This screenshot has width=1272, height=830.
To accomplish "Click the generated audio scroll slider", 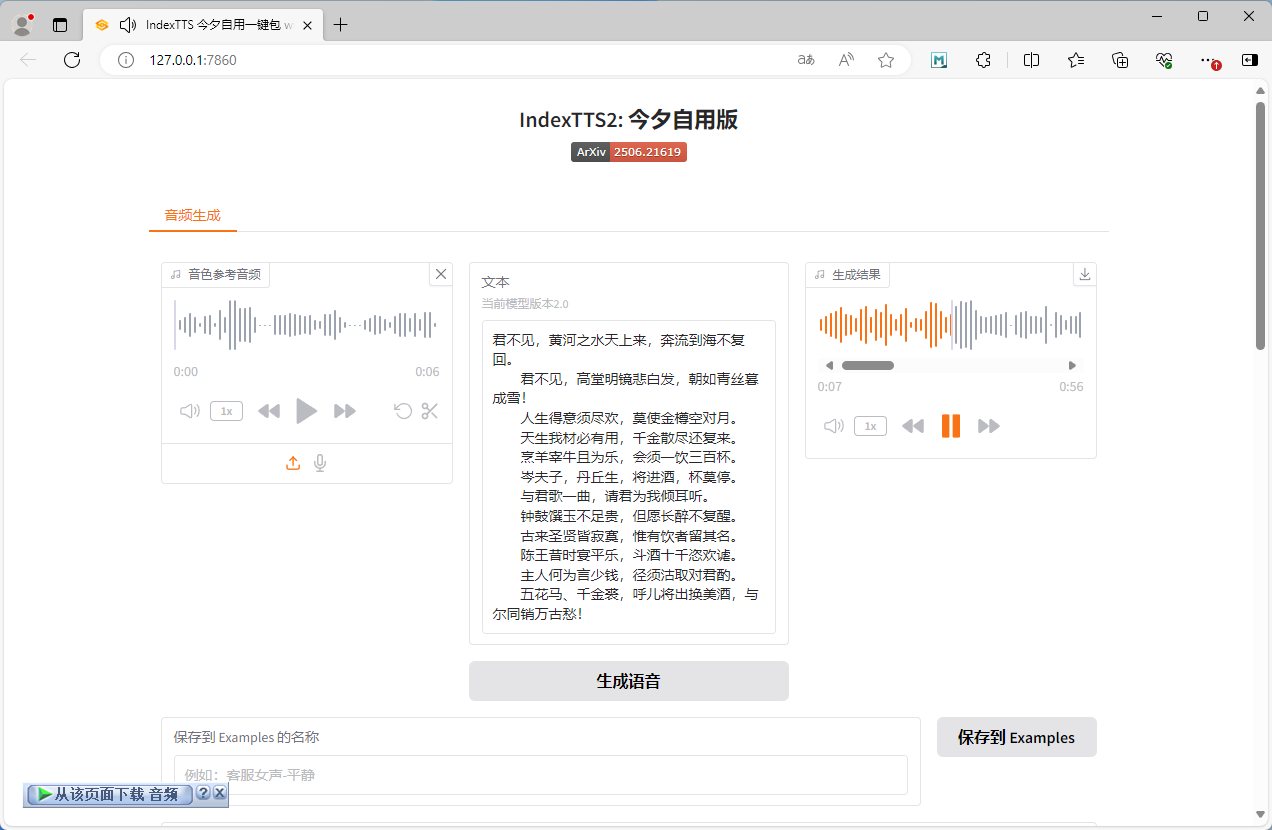I will tap(868, 365).
